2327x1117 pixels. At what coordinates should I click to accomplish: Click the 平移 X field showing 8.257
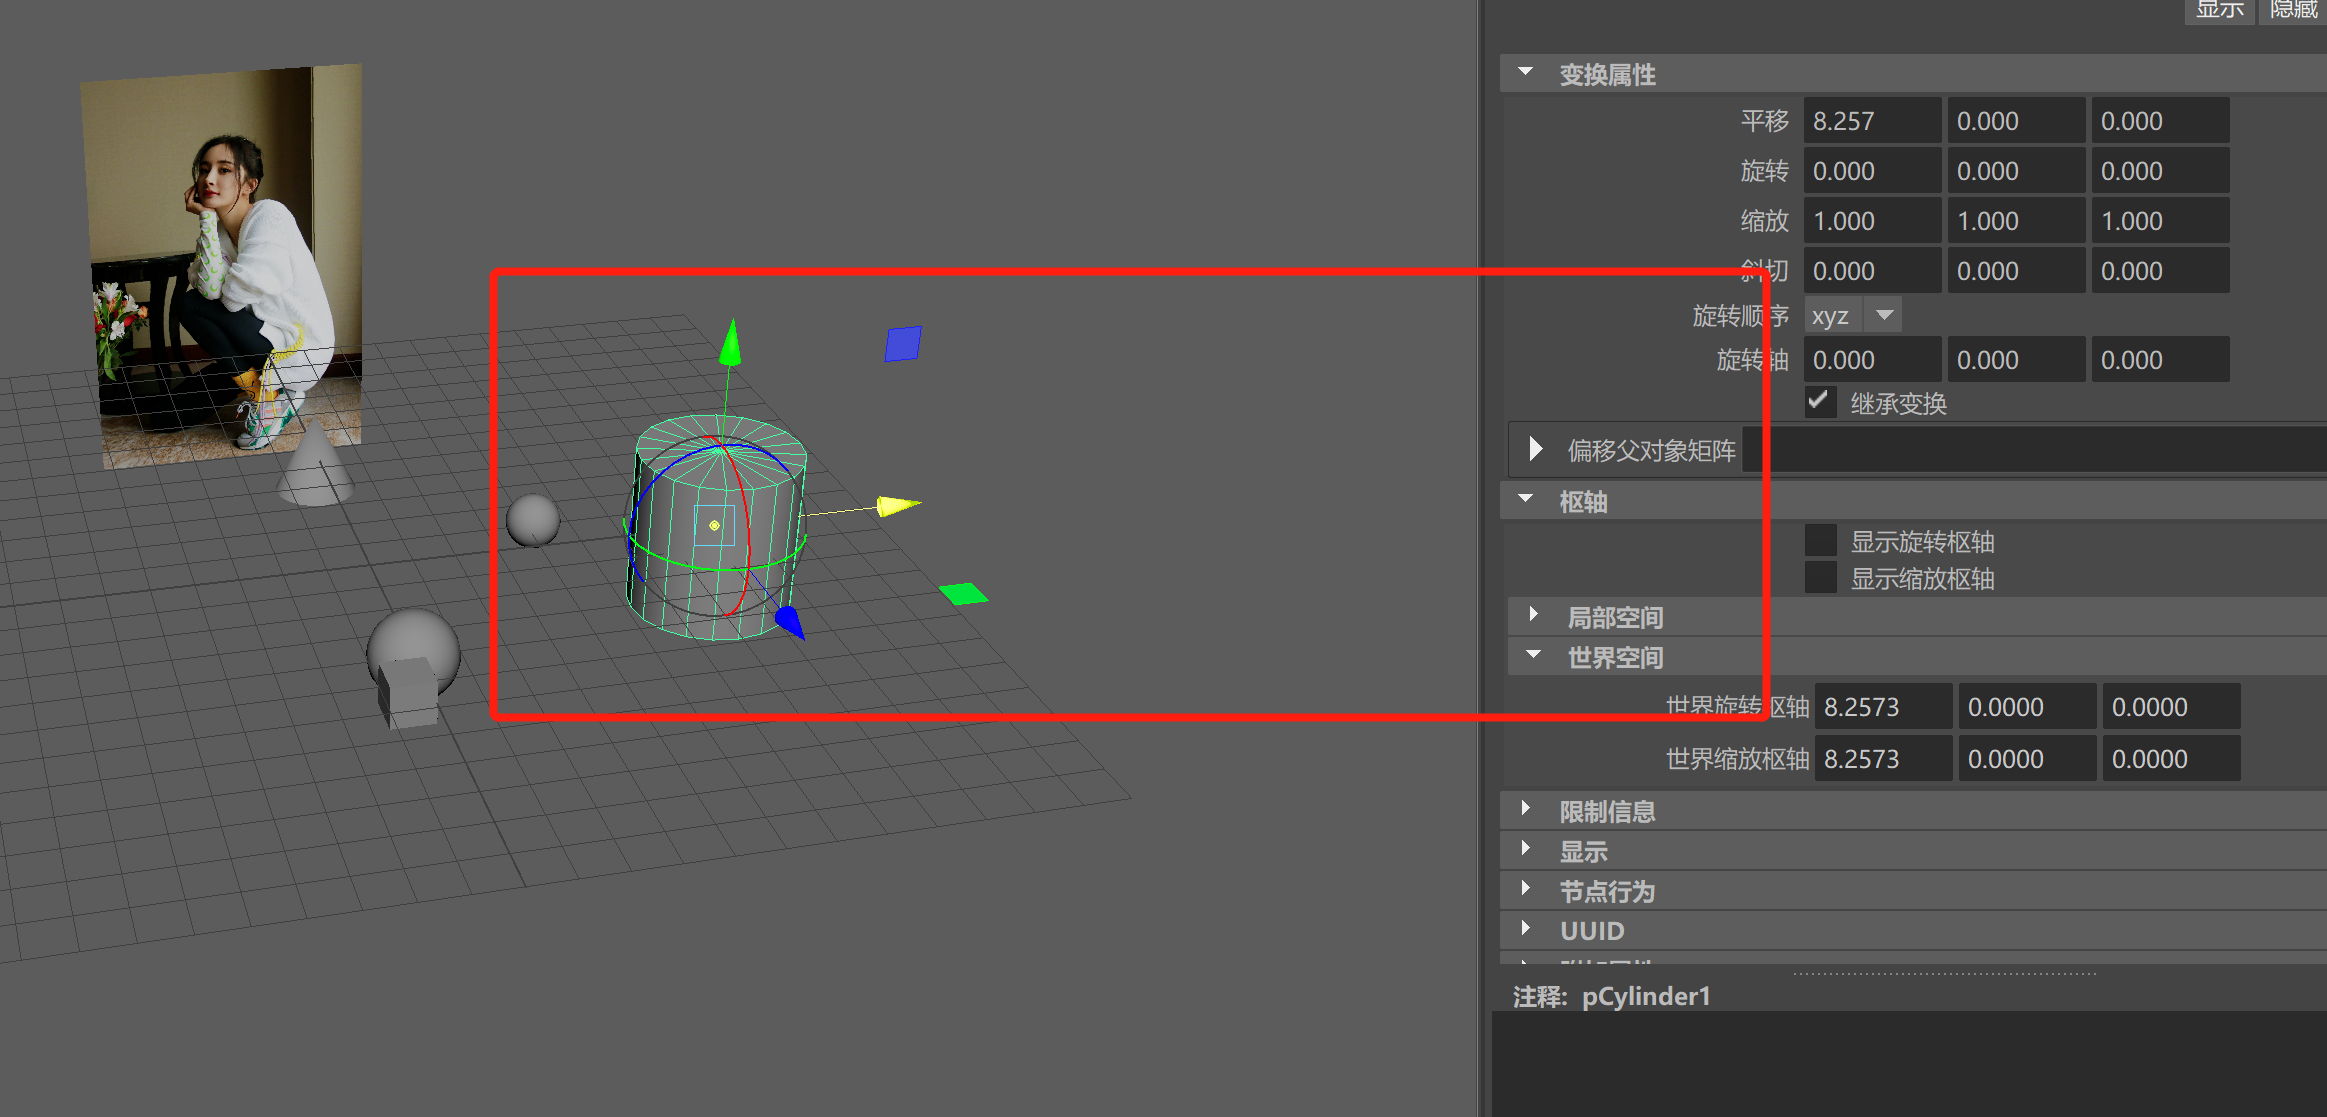(1870, 121)
